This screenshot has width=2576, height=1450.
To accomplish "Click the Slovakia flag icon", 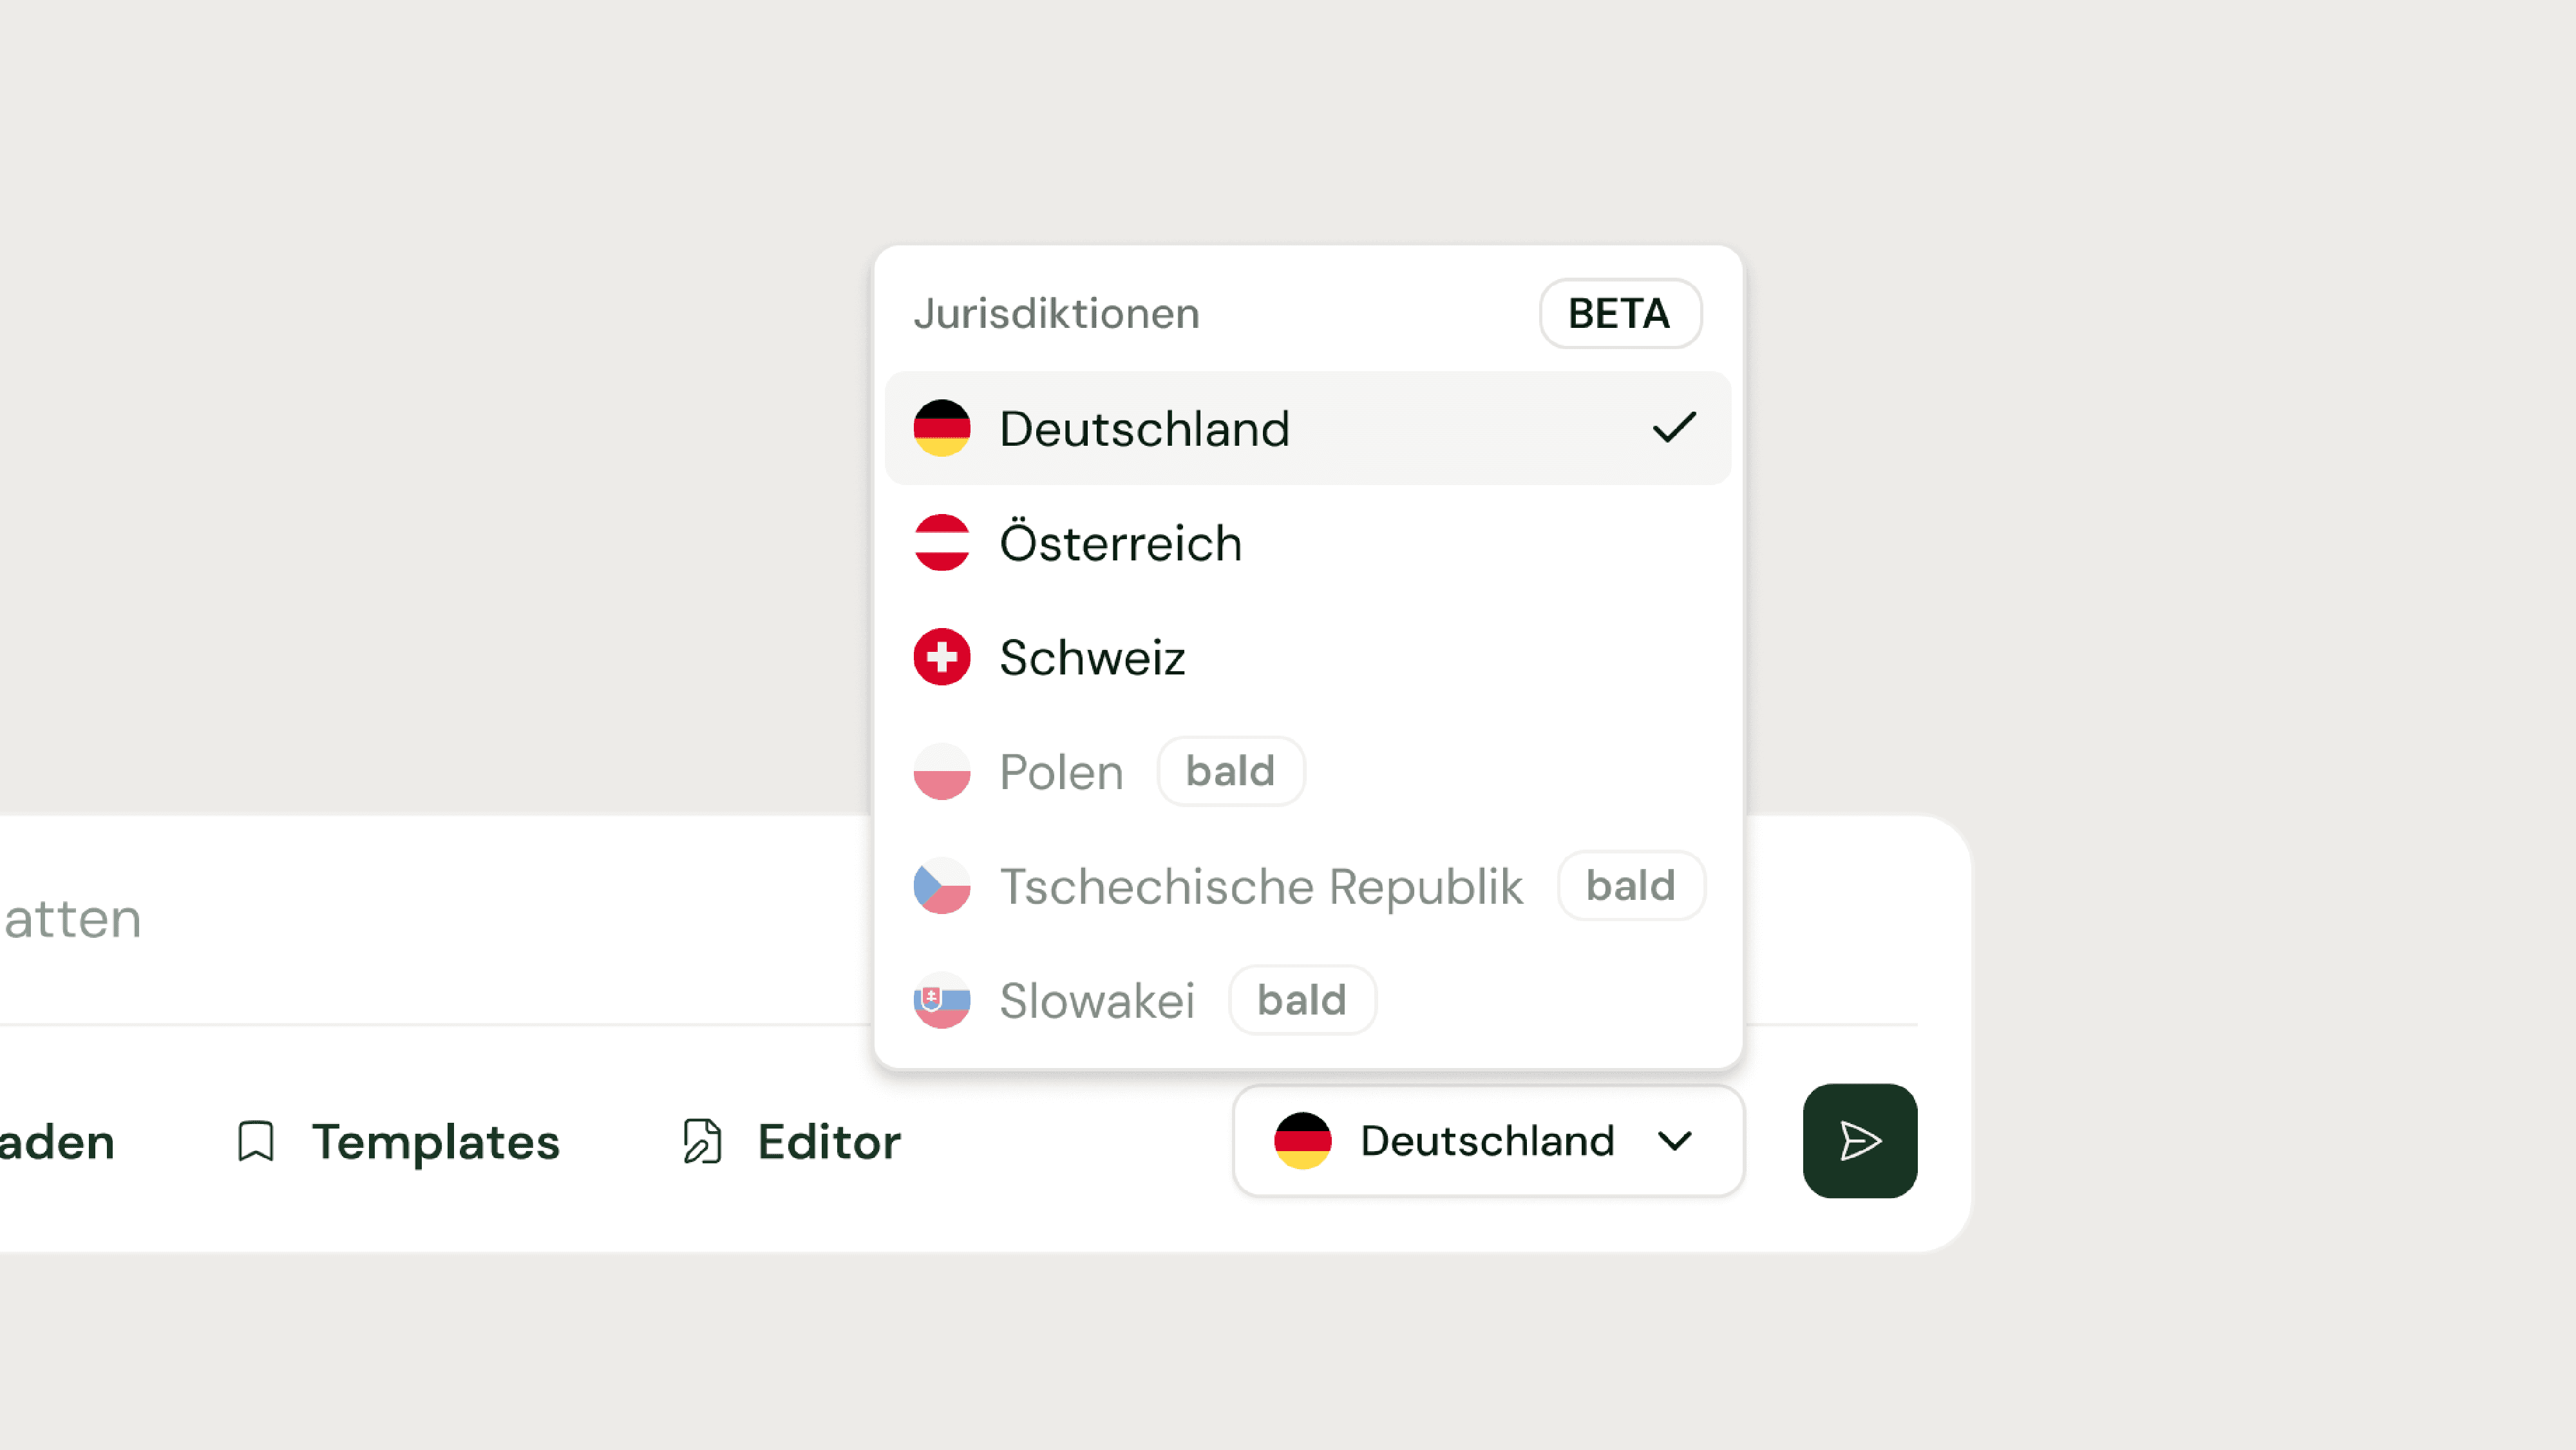I will point(942,1000).
